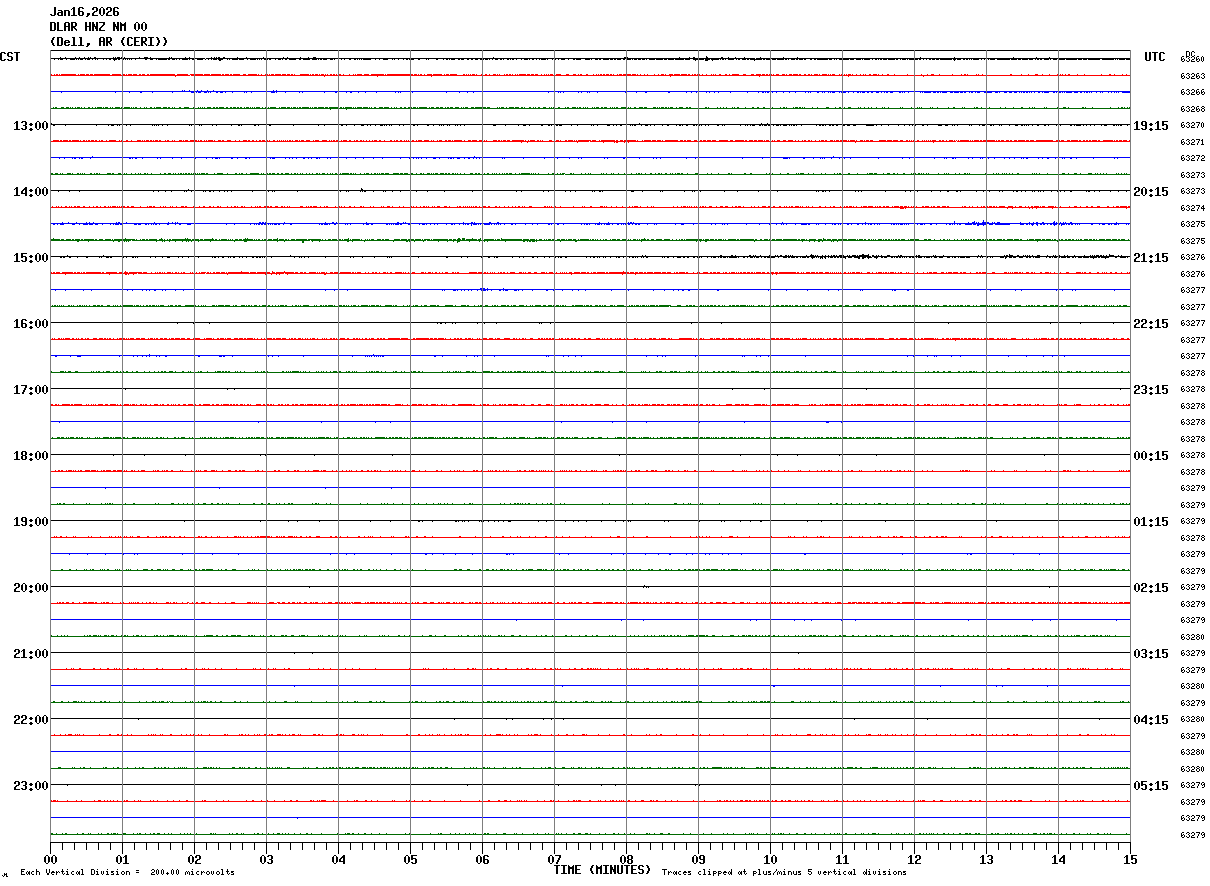Click "Each Vertical Division = 200.00 microvolts" note
The width and height of the screenshot is (1210, 886).
click(127, 872)
